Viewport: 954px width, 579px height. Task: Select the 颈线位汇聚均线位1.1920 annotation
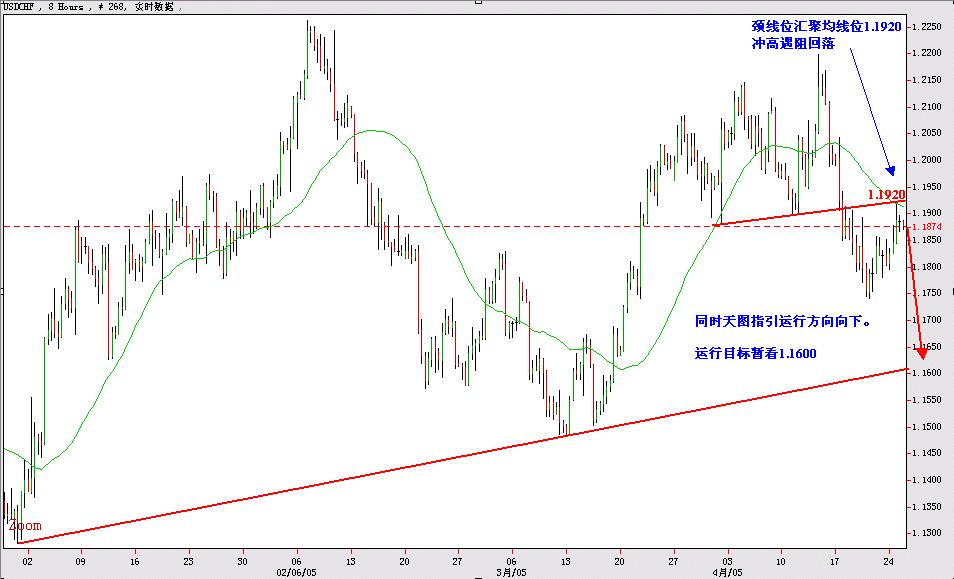(x=826, y=27)
